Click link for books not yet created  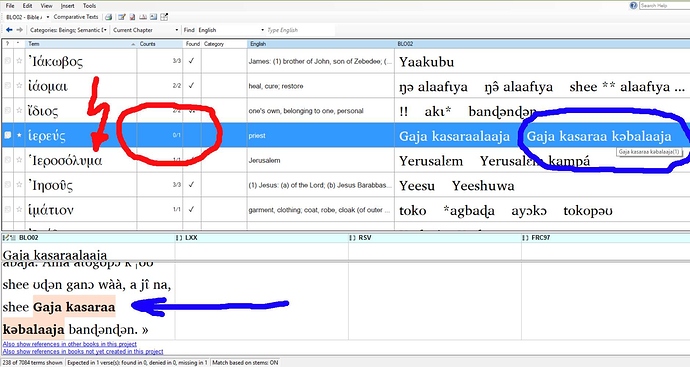[83, 351]
